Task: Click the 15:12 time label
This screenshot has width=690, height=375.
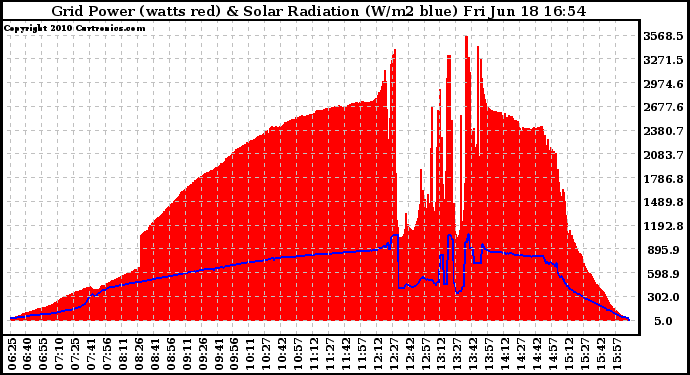Action: tap(570, 353)
